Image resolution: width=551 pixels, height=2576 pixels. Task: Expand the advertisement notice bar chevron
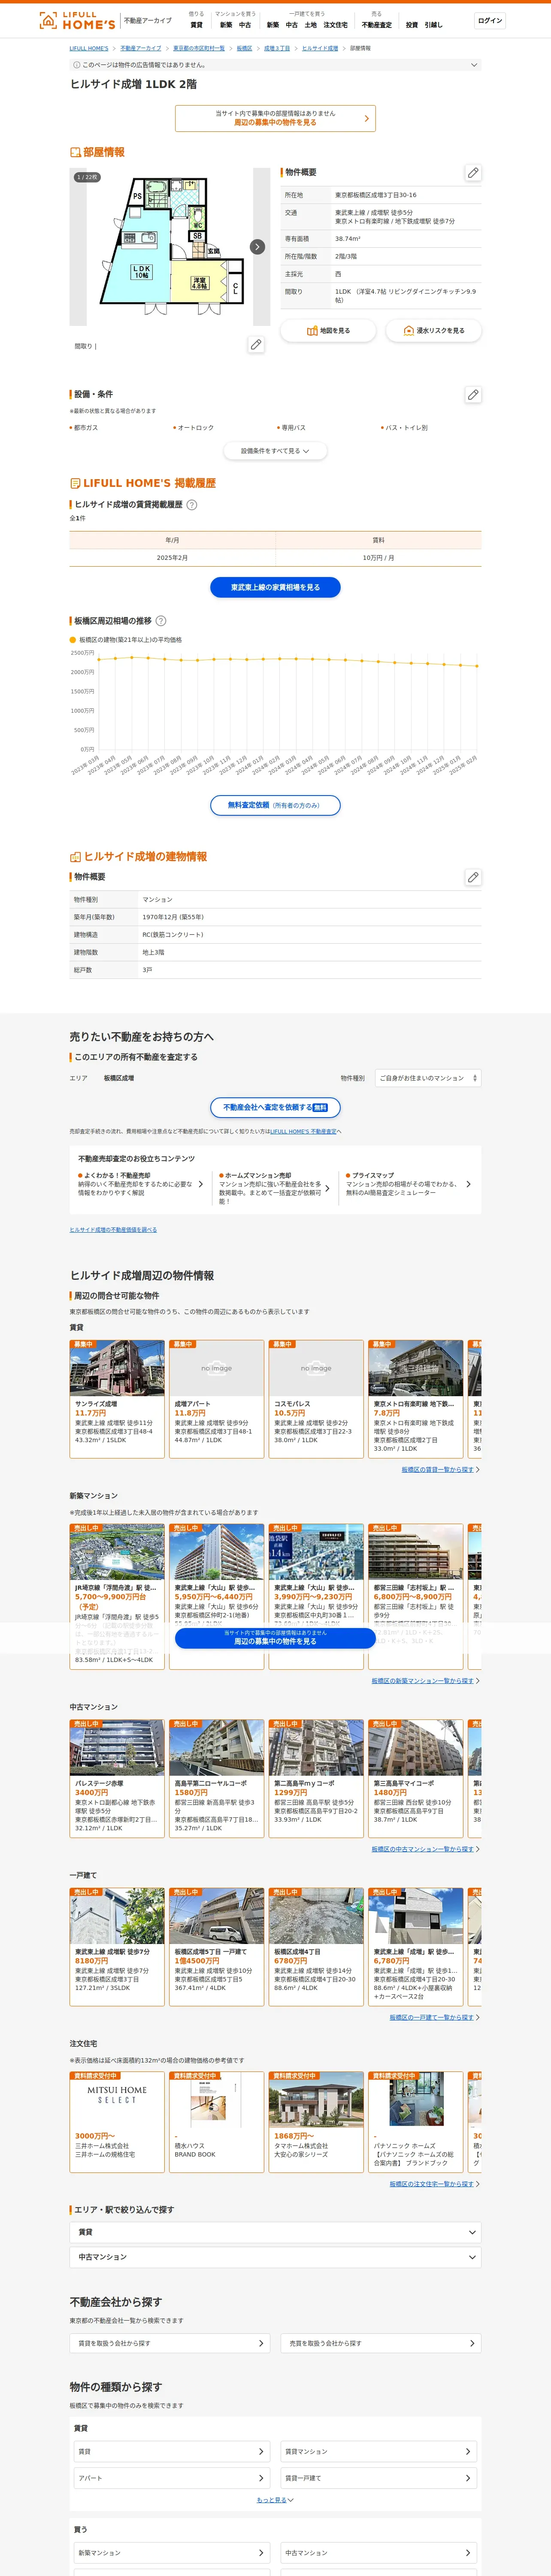pos(474,65)
